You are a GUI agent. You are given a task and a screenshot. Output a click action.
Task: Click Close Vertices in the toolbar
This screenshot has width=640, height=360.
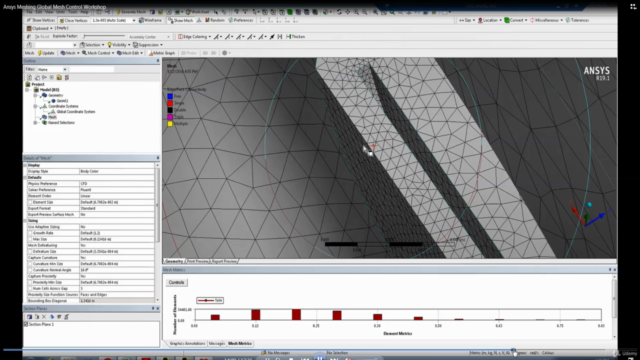pyautogui.click(x=74, y=20)
